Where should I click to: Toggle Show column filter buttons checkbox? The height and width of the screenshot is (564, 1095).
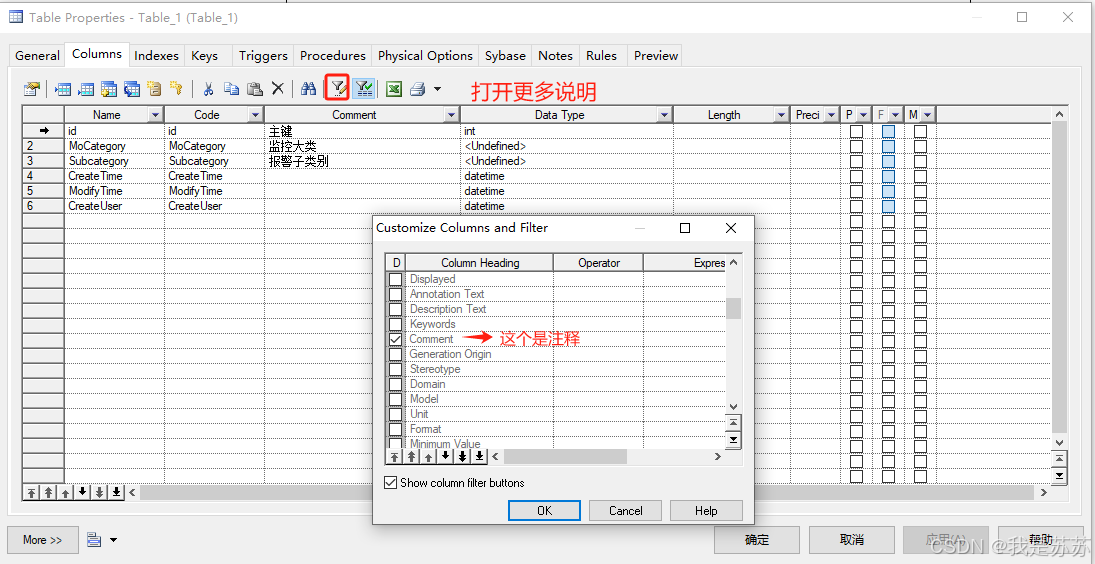[390, 482]
